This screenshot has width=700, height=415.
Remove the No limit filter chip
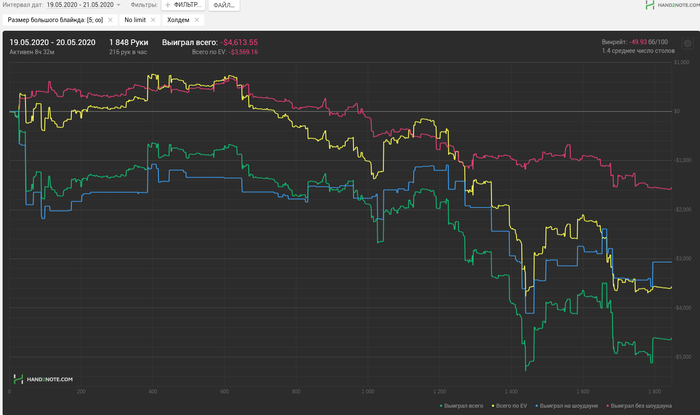tap(153, 20)
